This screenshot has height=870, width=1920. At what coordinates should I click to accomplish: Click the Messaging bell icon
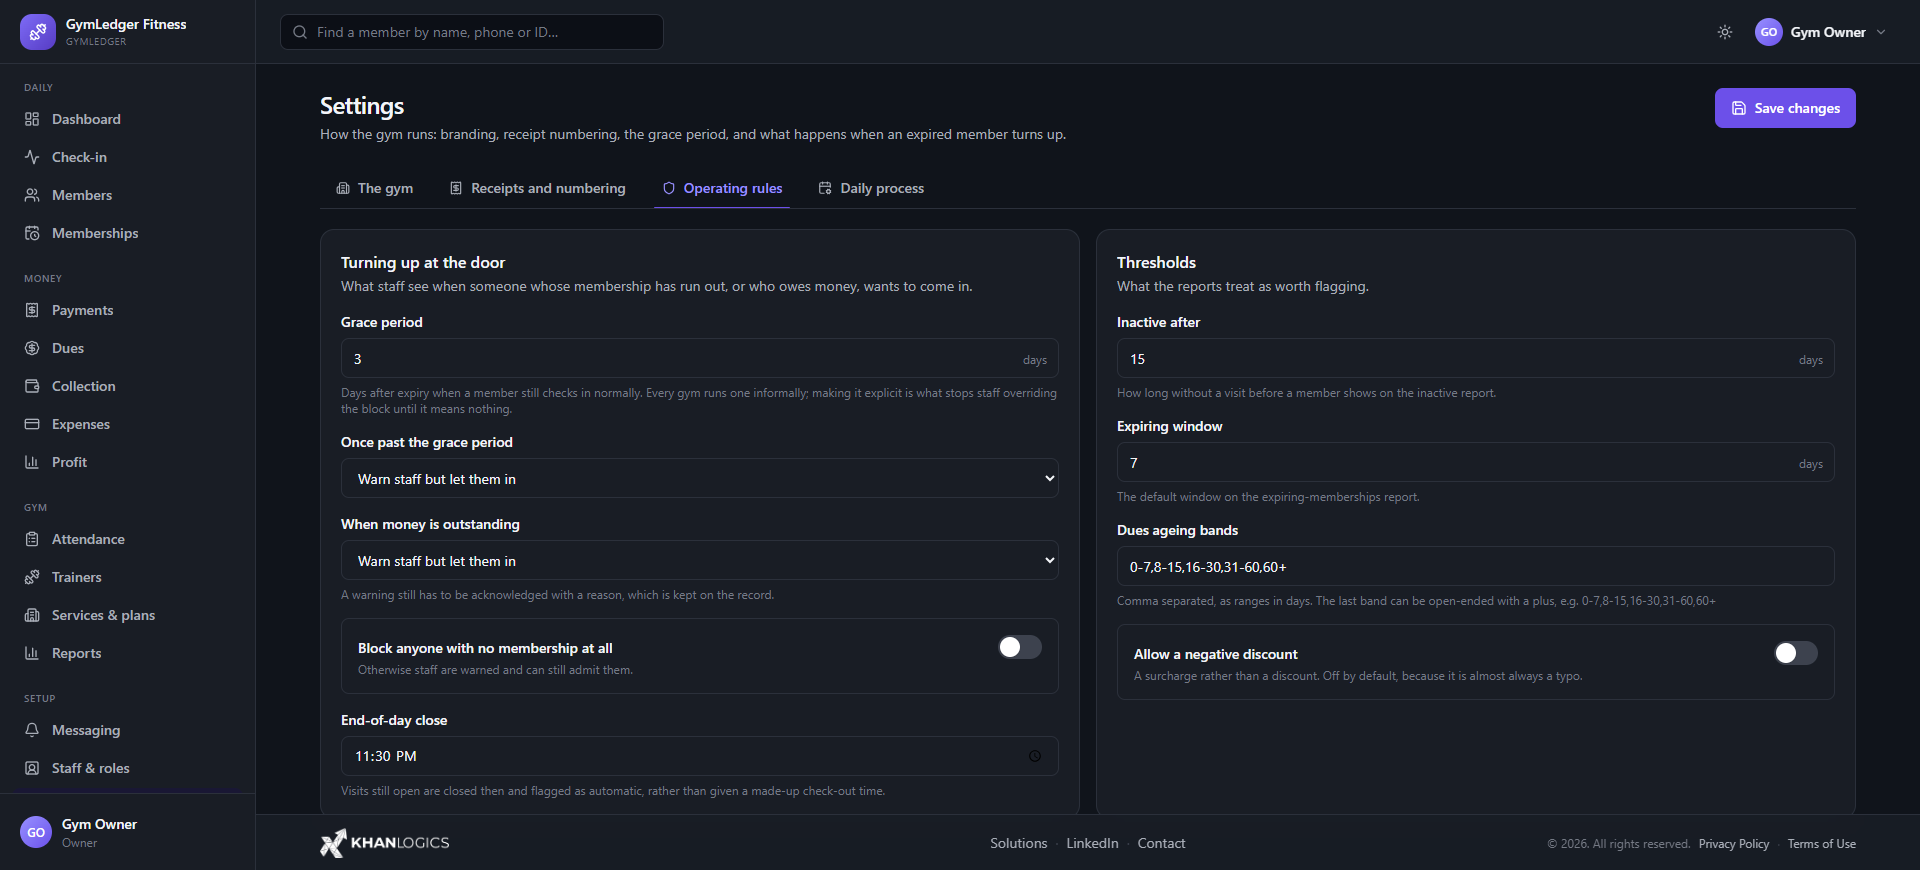[32, 730]
